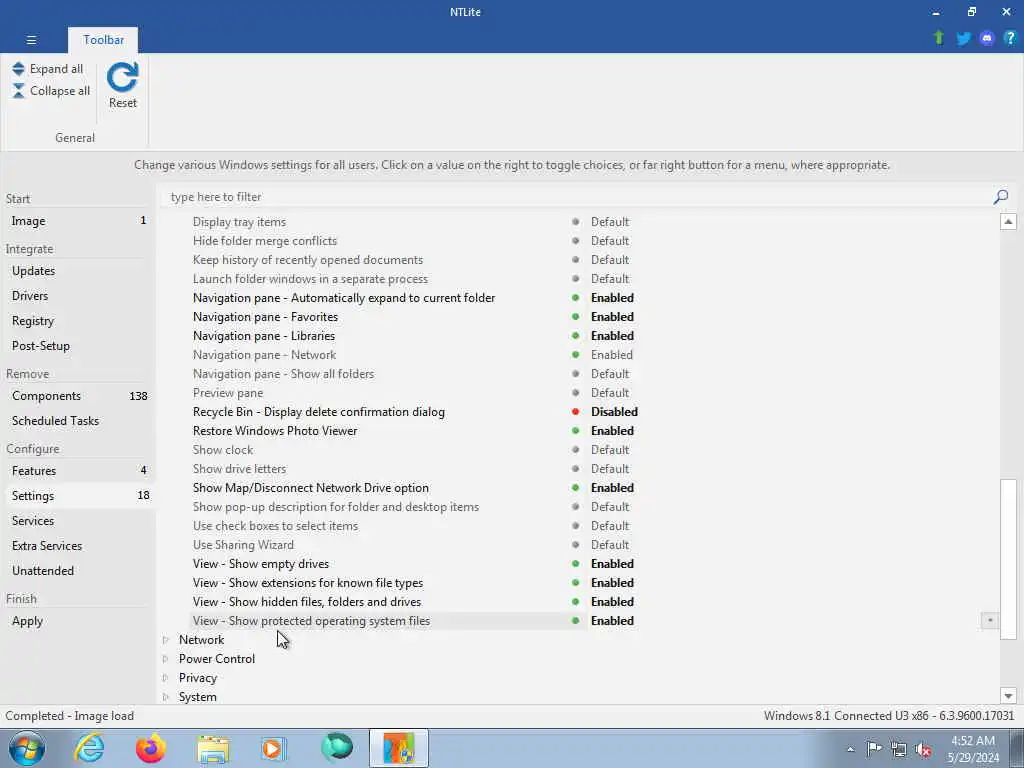
Task: Toggle View - Show empty drives value
Action: point(612,564)
